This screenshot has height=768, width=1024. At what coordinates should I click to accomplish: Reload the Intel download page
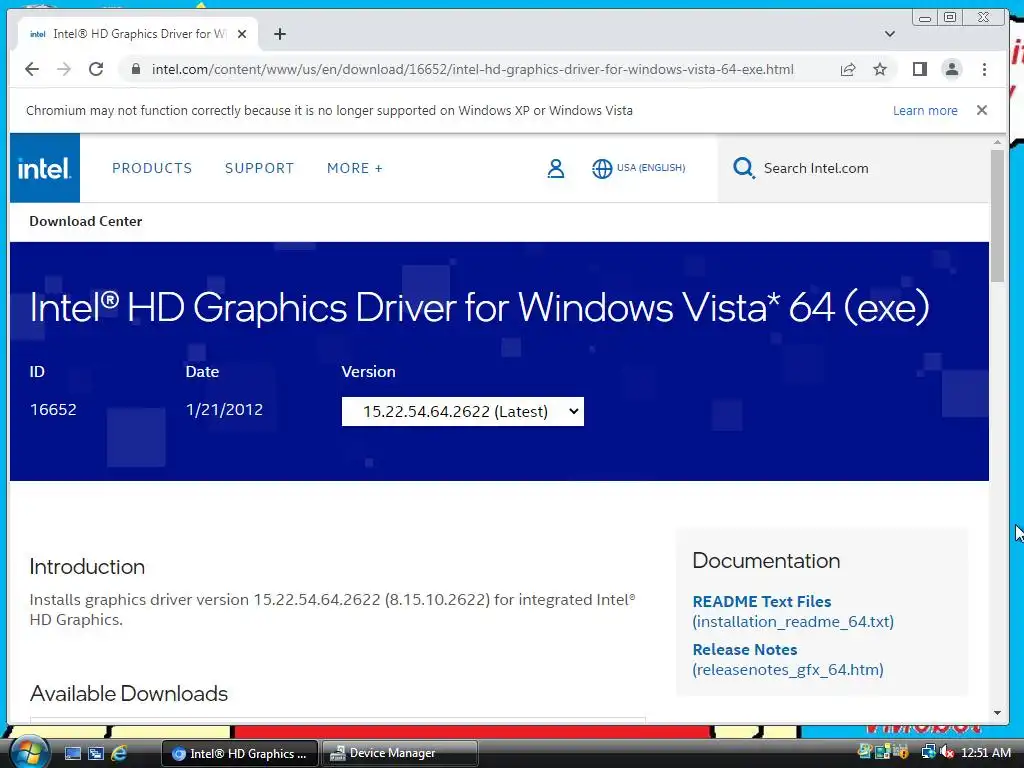(96, 69)
